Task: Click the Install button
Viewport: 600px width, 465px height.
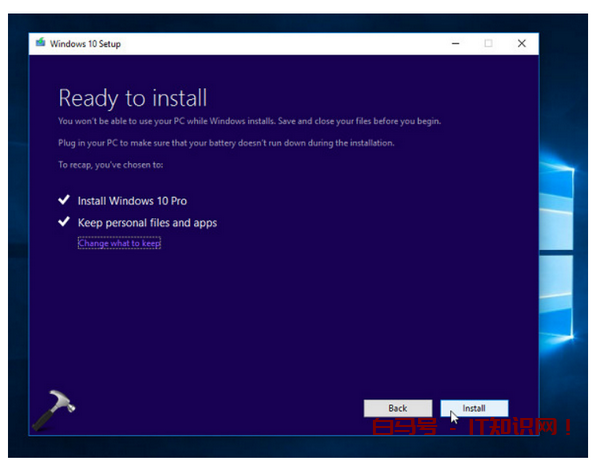Action: coord(474,408)
